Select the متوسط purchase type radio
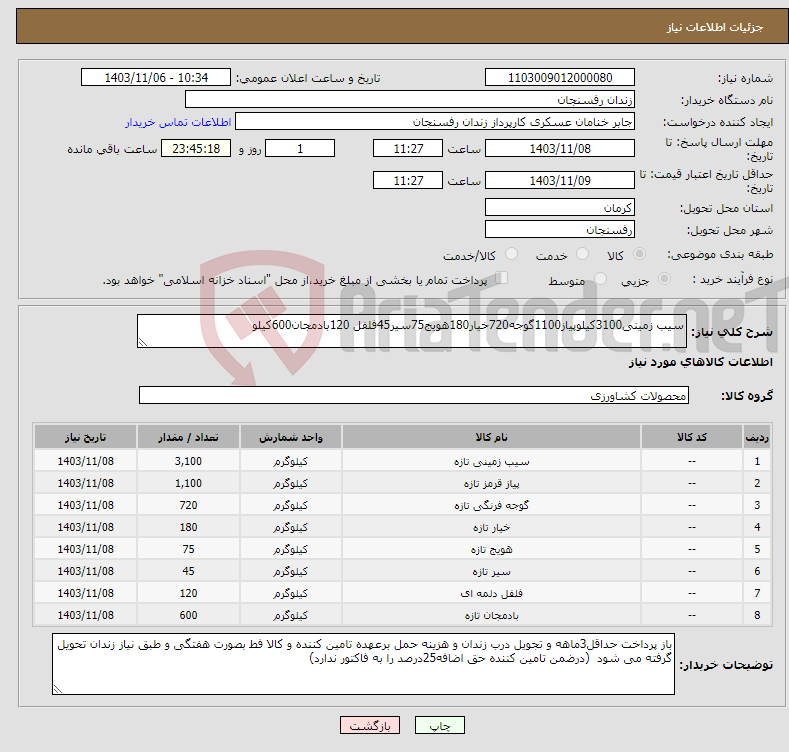This screenshot has height=752, width=789. tap(600, 279)
